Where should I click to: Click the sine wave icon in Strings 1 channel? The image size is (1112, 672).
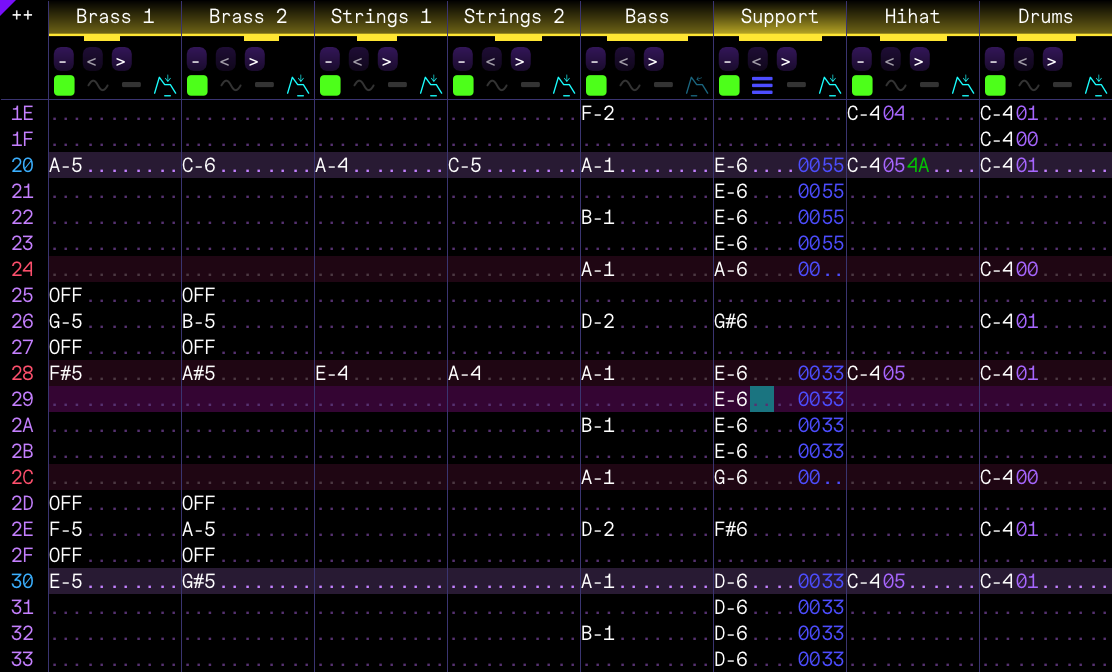(363, 86)
